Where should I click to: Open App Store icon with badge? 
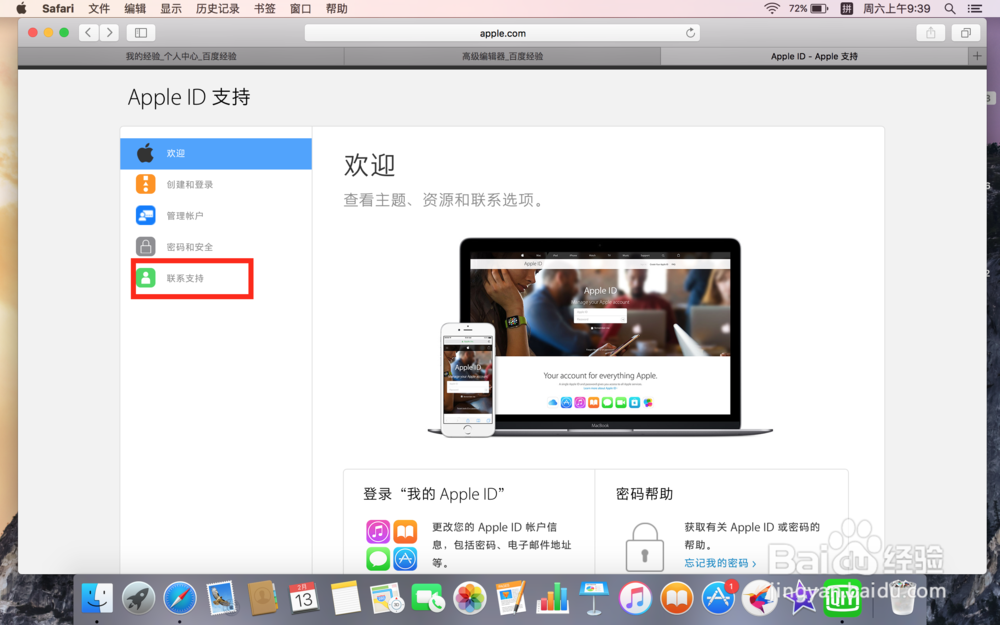click(719, 598)
